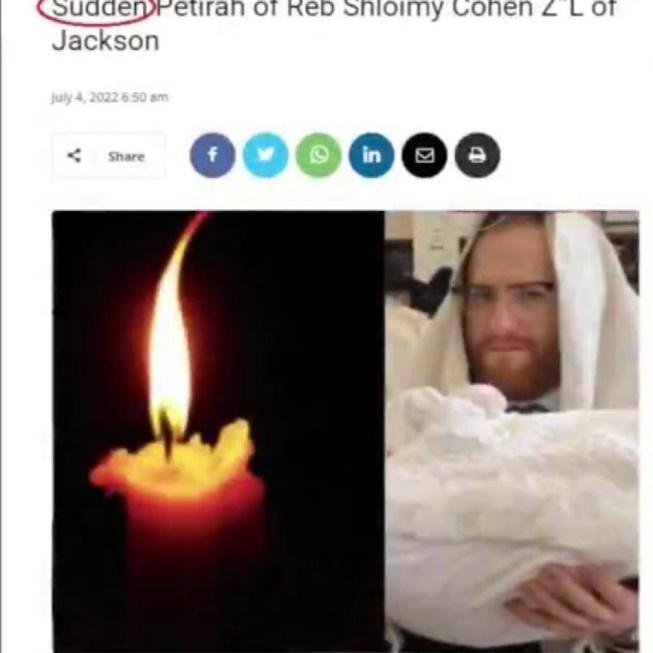The image size is (653, 653).
Task: Open the photo of the bearded man
Action: (512, 431)
